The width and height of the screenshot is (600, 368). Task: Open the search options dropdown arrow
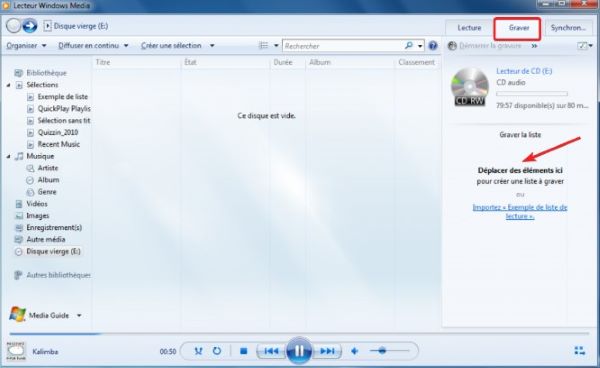(x=420, y=46)
